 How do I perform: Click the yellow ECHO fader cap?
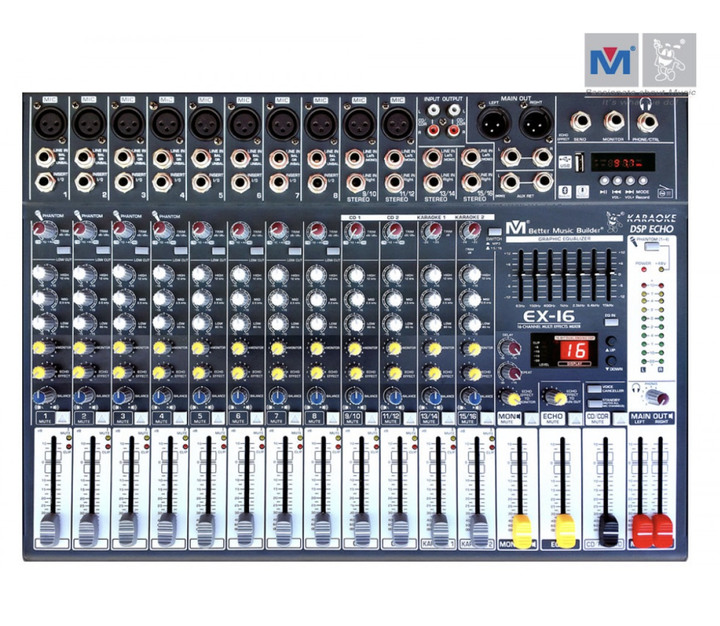click(x=565, y=531)
